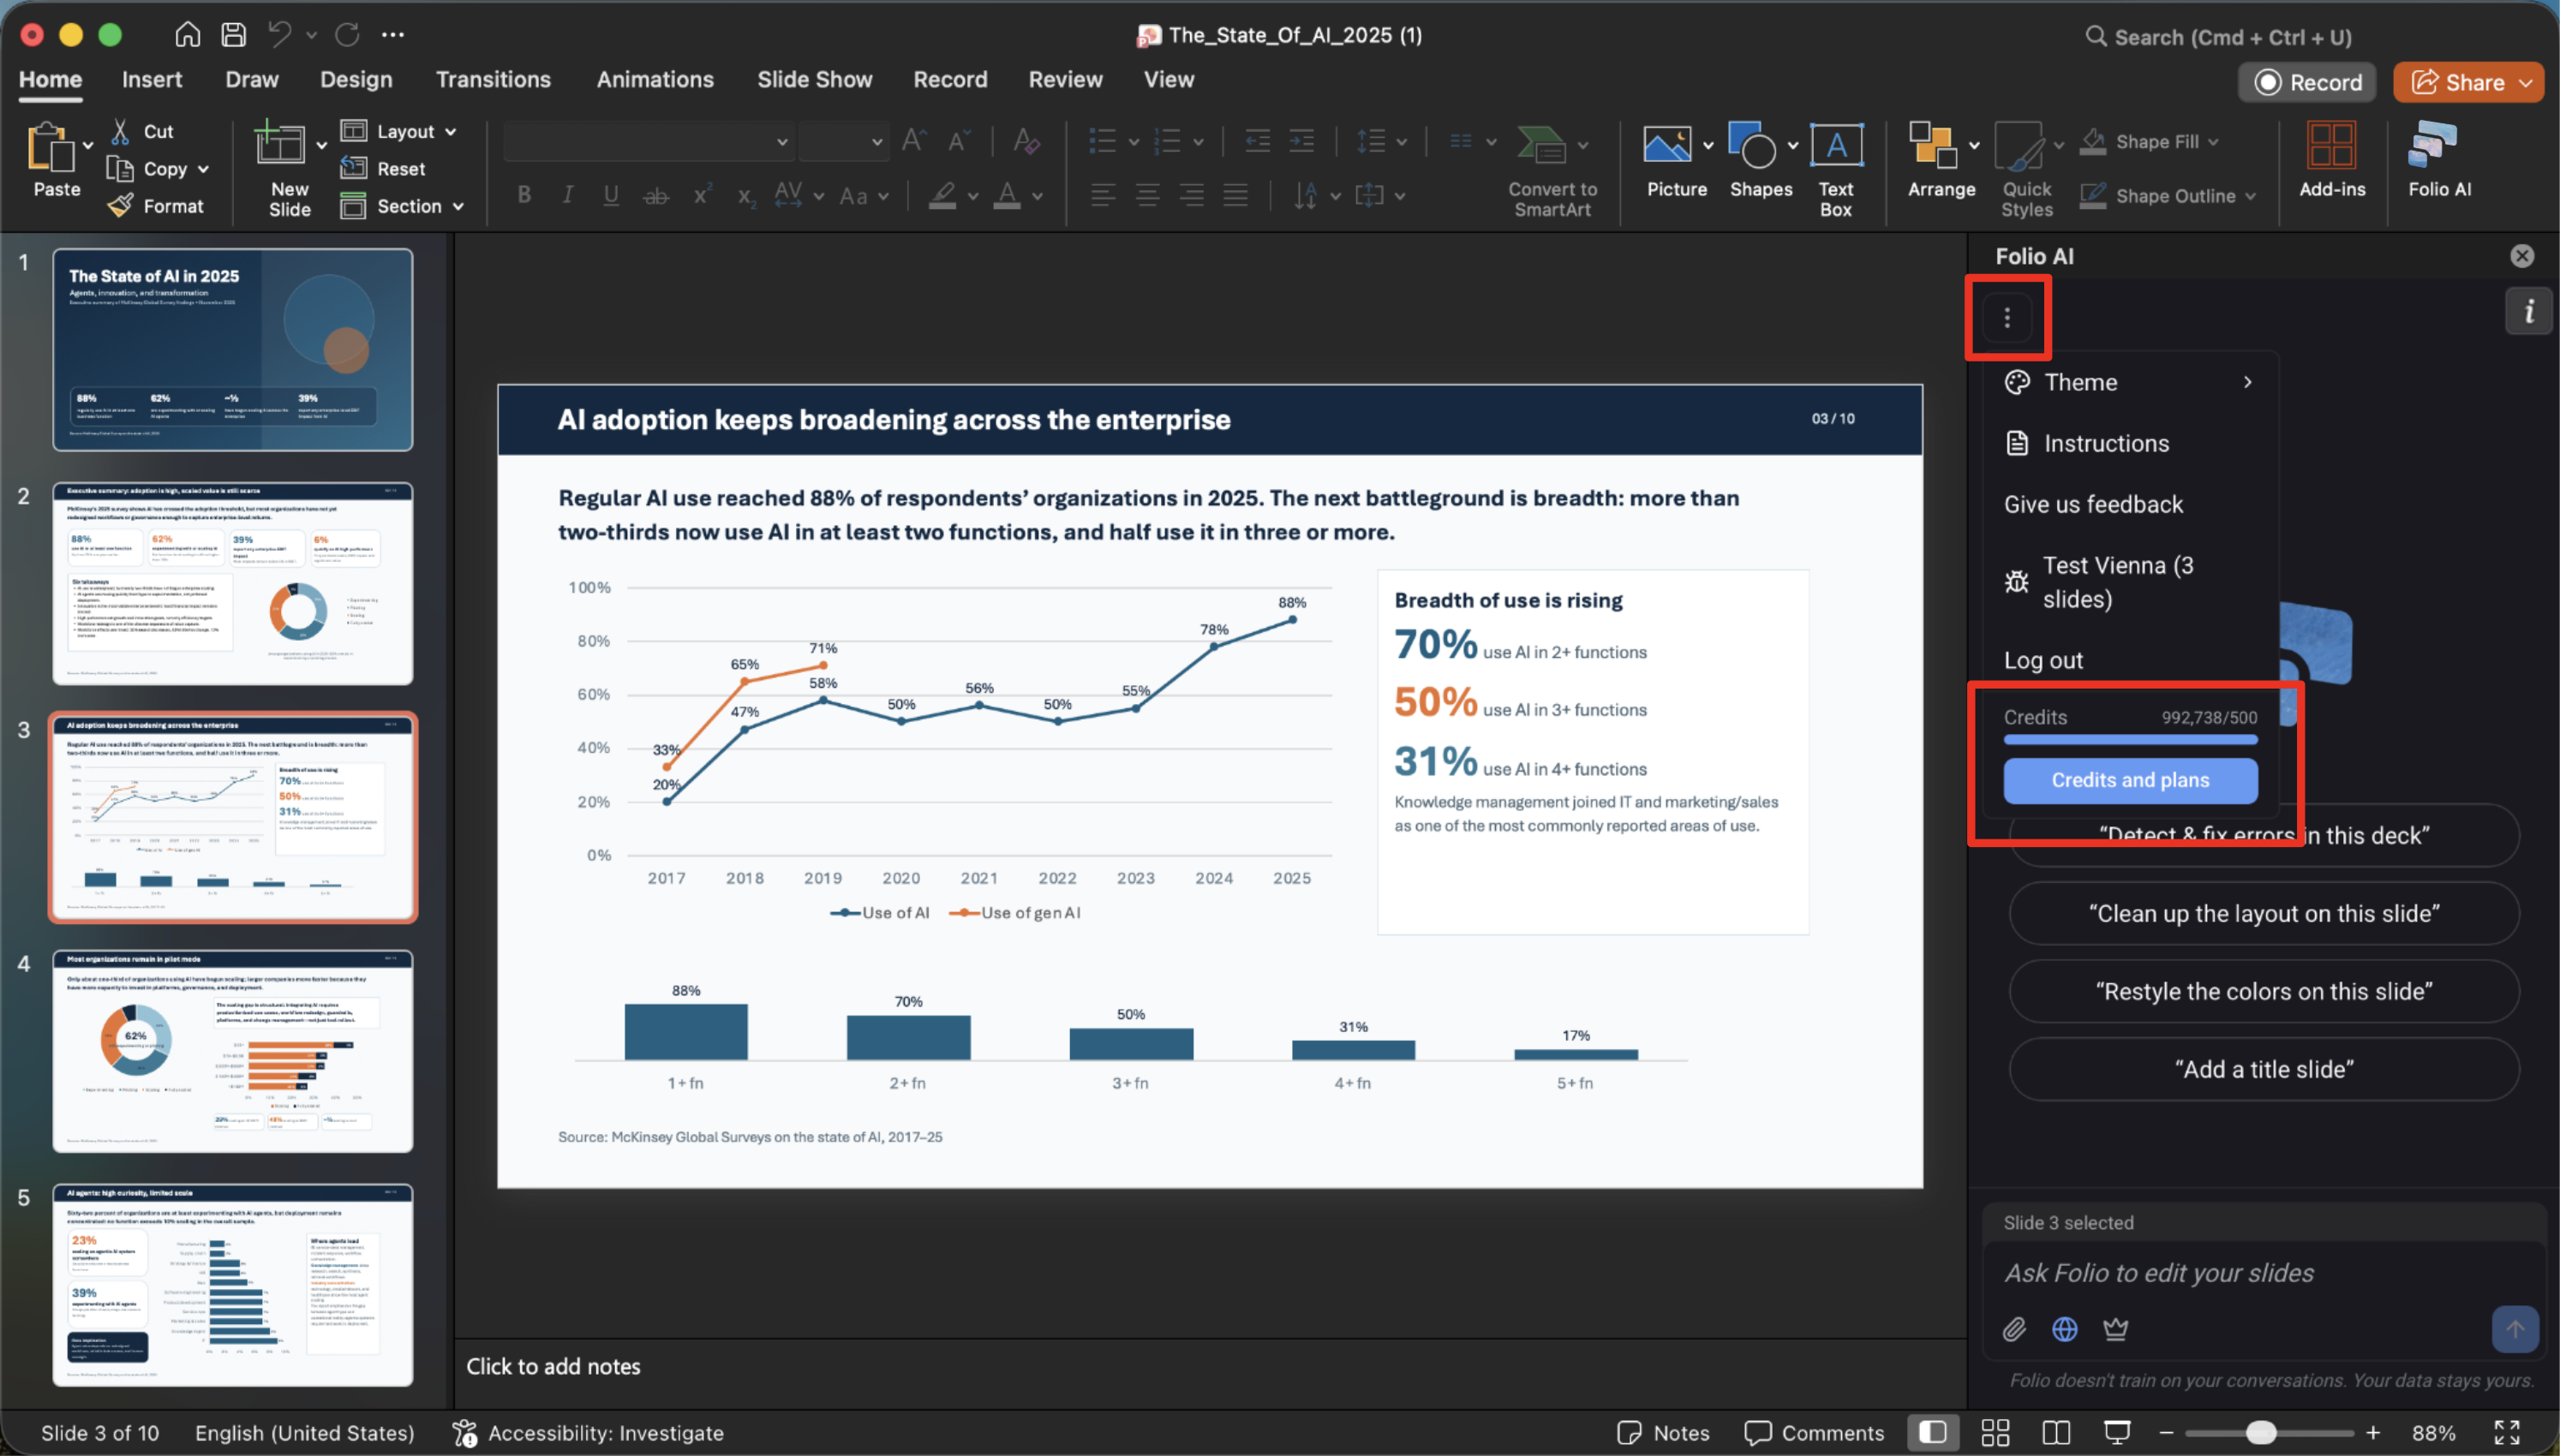The width and height of the screenshot is (2560, 1456).
Task: Toggle Italic formatting
Action: 567,195
